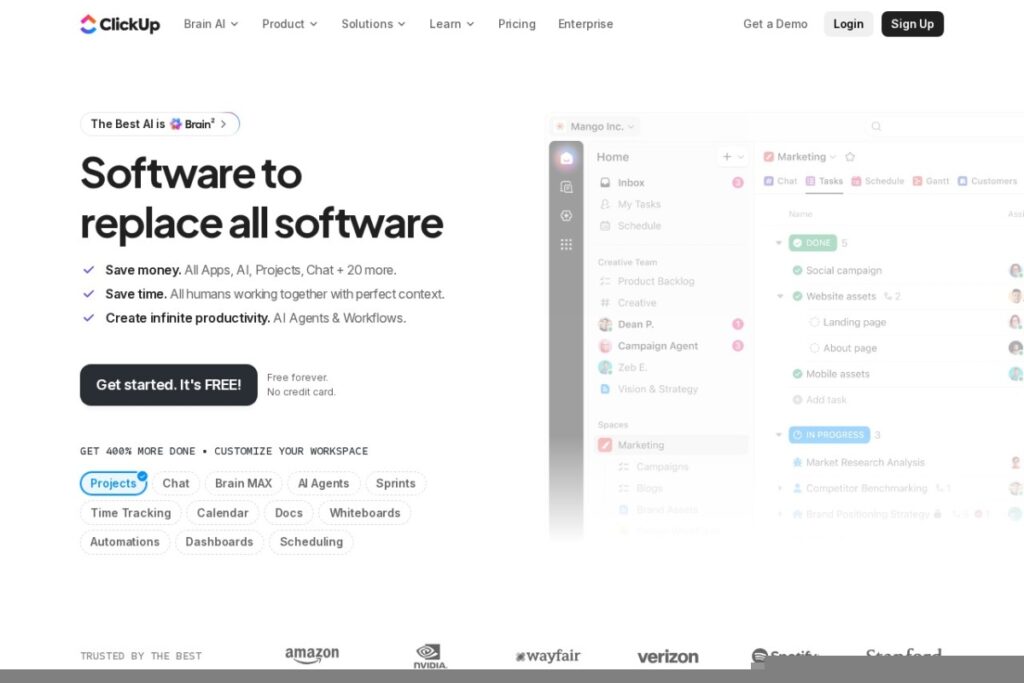Click the ClickUp logo
The width and height of the screenshot is (1024, 683).
pyautogui.click(x=120, y=24)
